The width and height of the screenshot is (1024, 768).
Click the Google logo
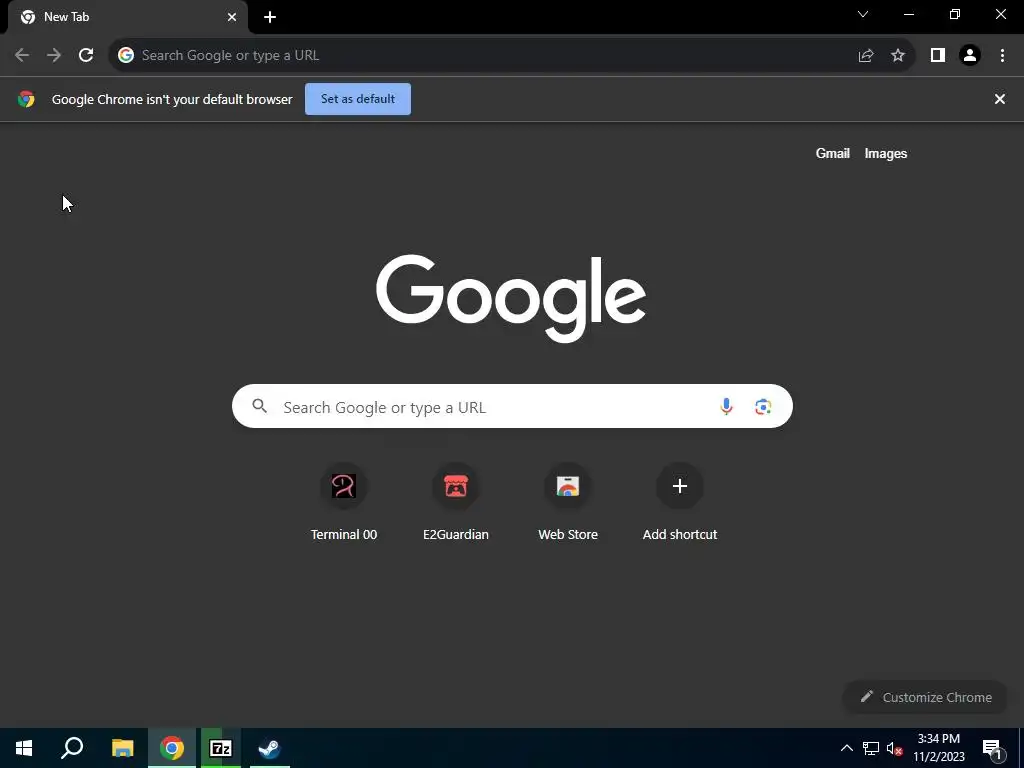click(x=511, y=298)
